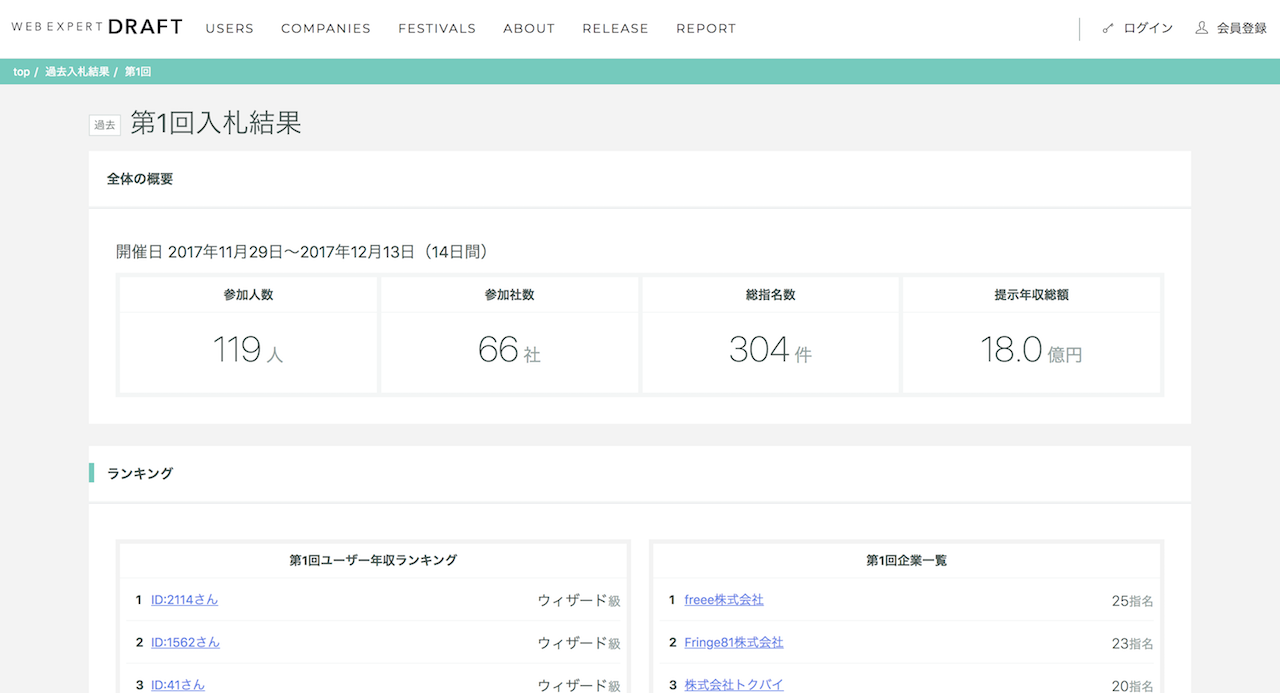Open the RELEASE page
1280x693 pixels.
click(x=615, y=29)
